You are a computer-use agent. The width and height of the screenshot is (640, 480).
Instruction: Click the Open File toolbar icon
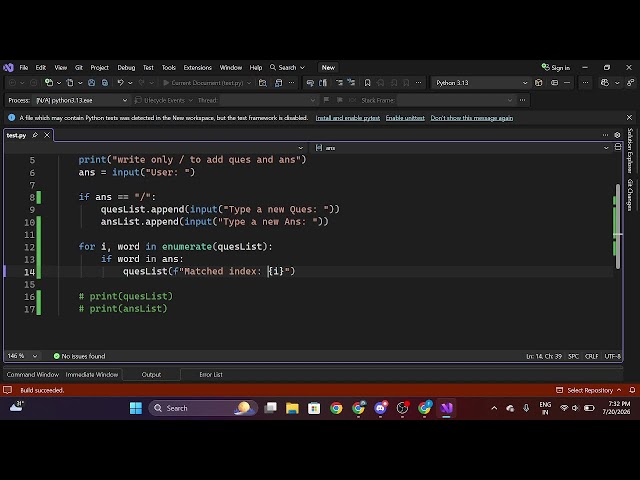coord(70,83)
